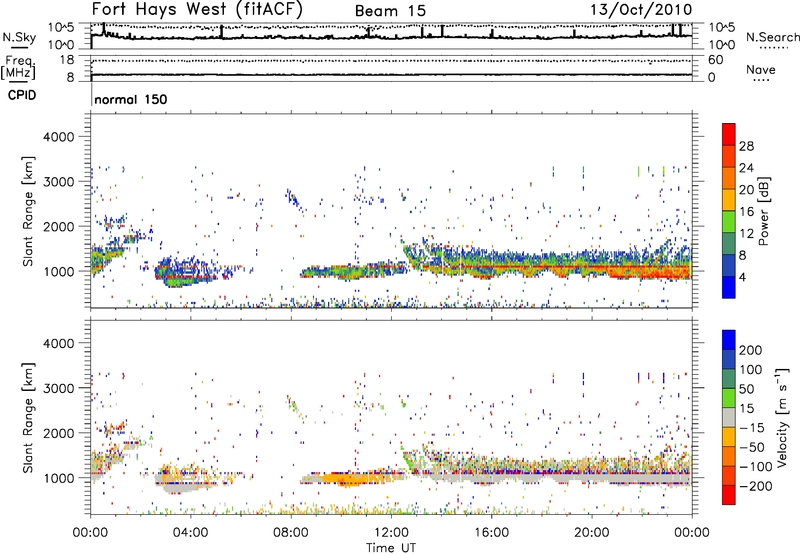The height and width of the screenshot is (554, 800).
Task: Click the -50 label on the velocity colorbar
Action: click(x=751, y=447)
